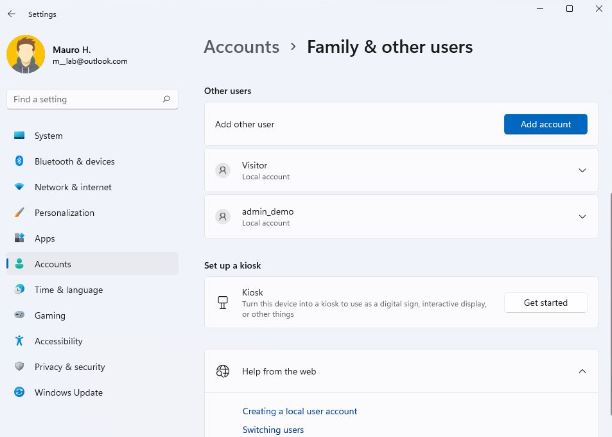Click Accounts in the breadcrumb

pos(242,47)
